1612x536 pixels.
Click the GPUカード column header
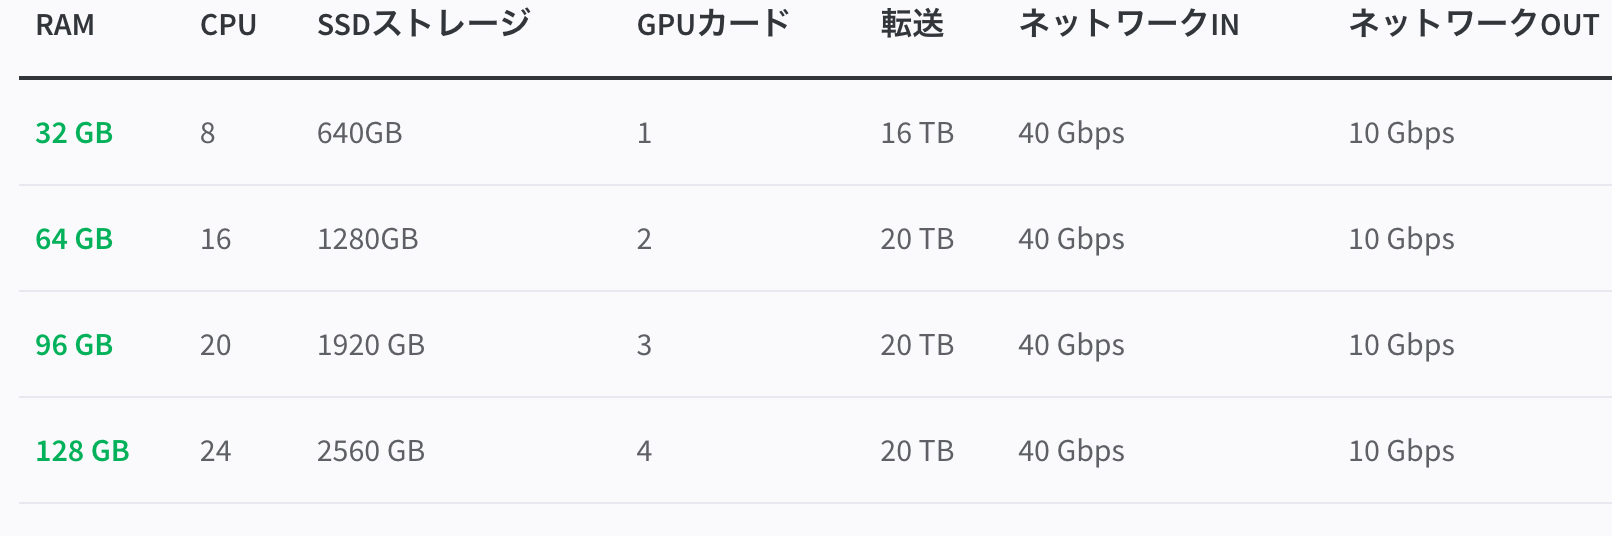pos(713,25)
